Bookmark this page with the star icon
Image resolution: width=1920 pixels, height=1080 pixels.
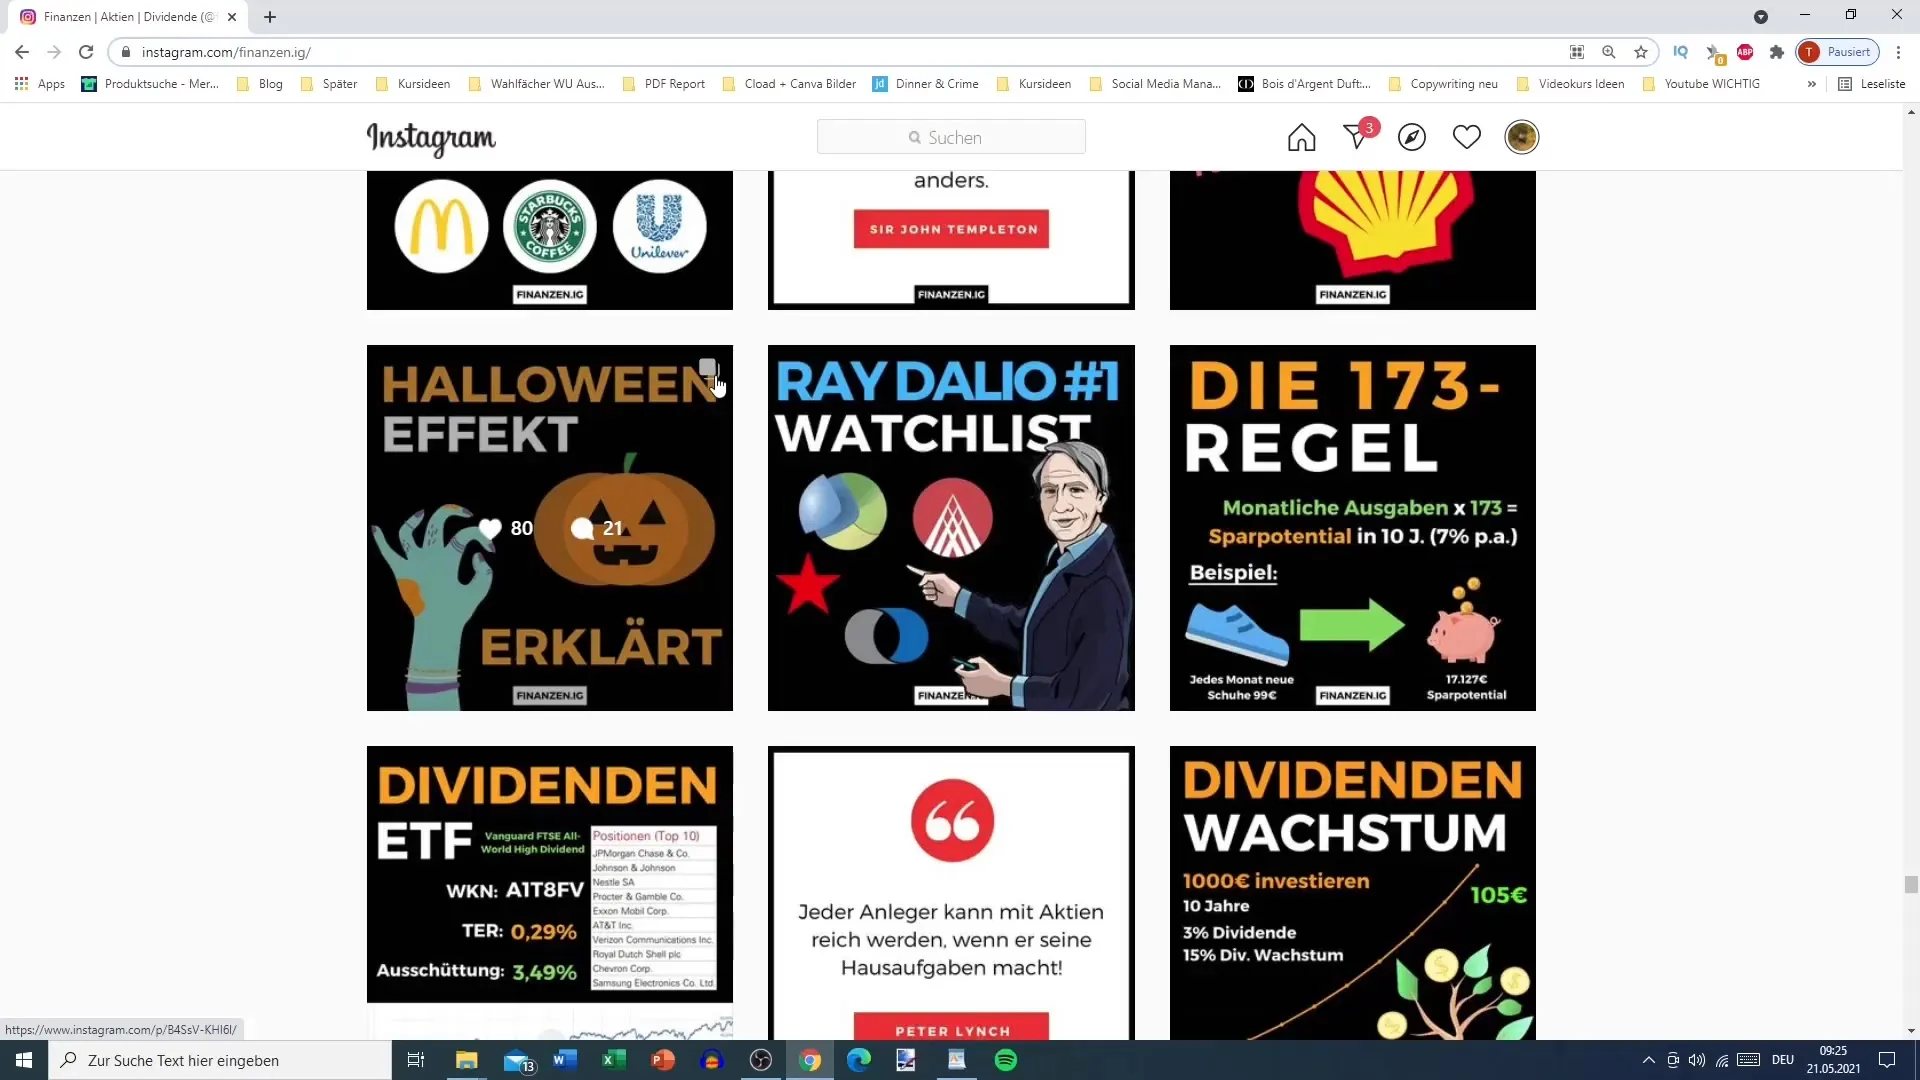pos(1641,52)
